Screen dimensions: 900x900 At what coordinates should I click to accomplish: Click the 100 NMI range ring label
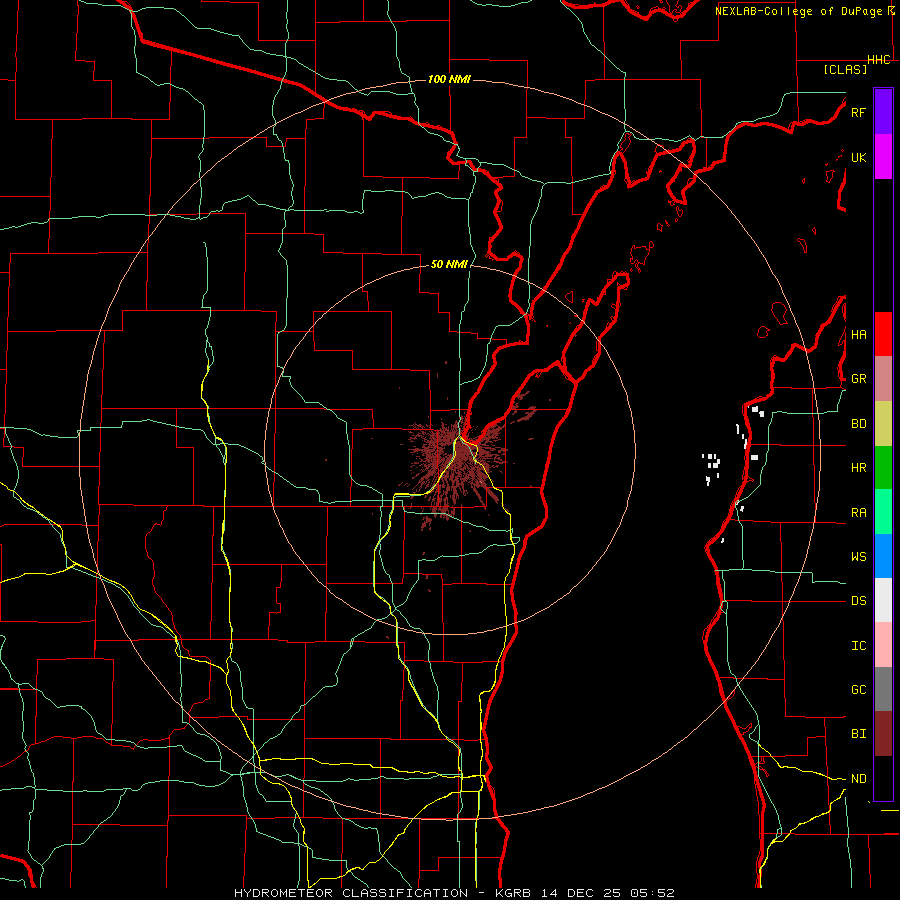[449, 79]
